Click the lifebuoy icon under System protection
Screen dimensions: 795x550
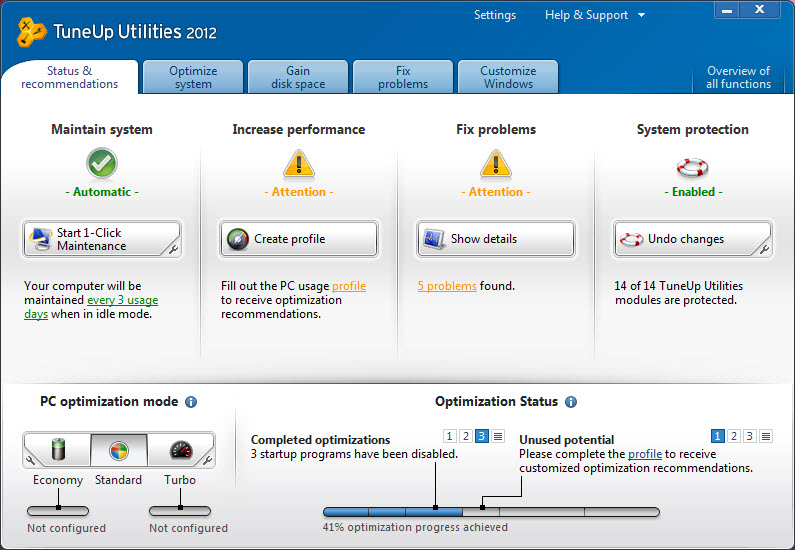692,167
